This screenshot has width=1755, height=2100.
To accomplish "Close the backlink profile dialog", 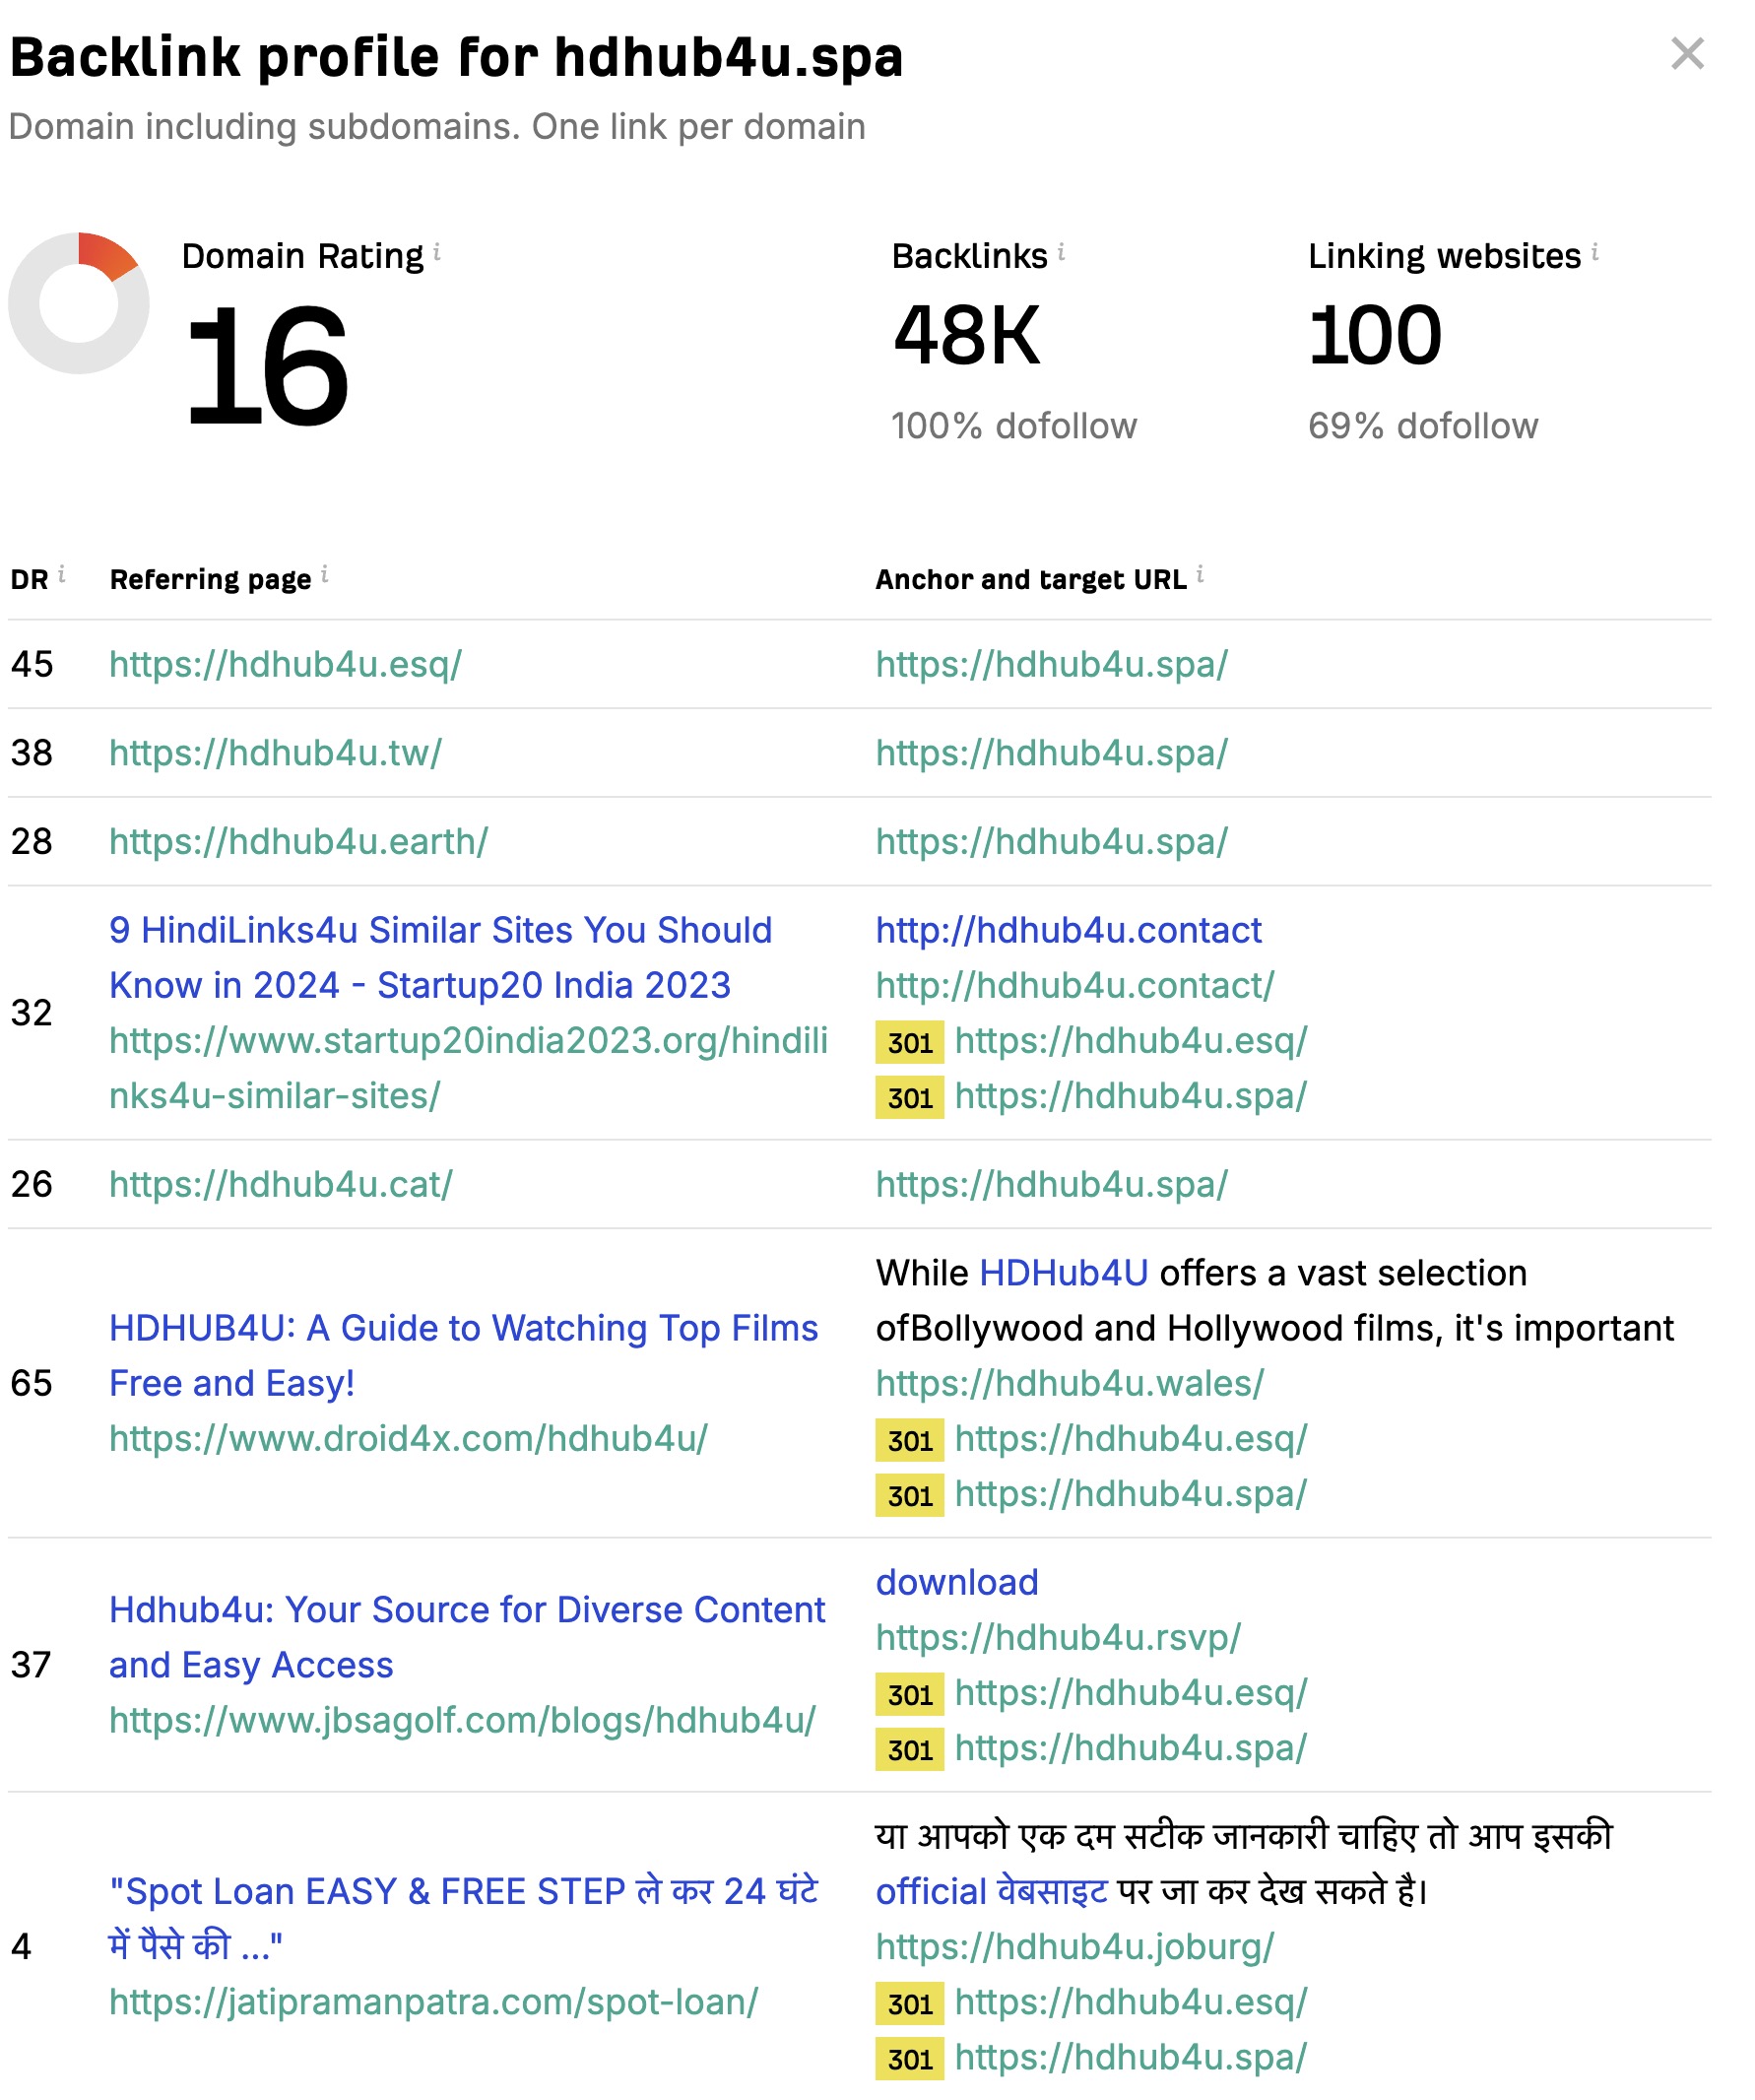I will pyautogui.click(x=1687, y=54).
